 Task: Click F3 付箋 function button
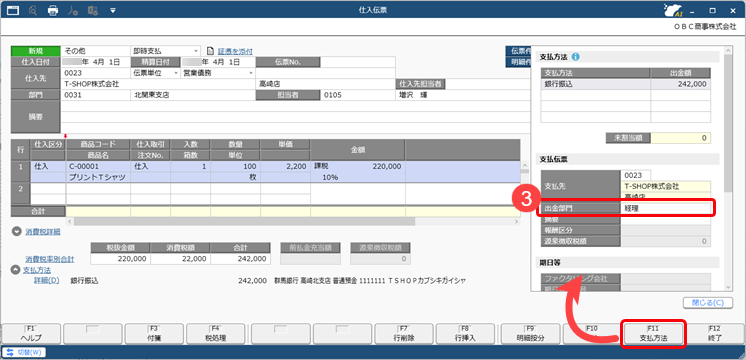pyautogui.click(x=153, y=334)
